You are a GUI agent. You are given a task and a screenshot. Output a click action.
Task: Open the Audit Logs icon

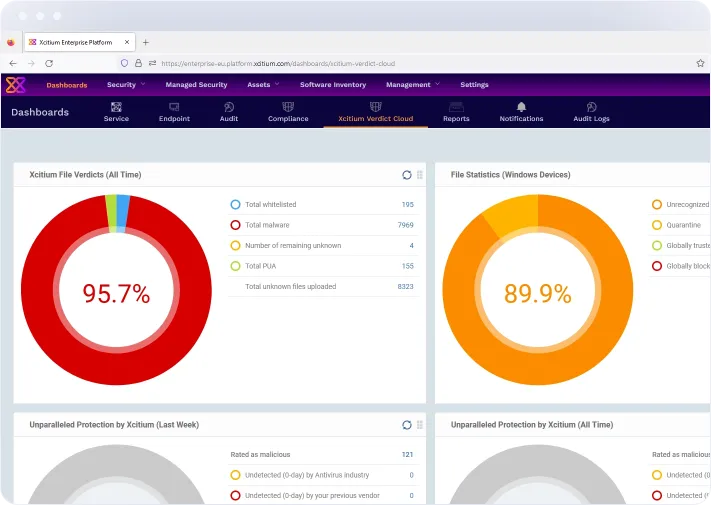[x=591, y=107]
